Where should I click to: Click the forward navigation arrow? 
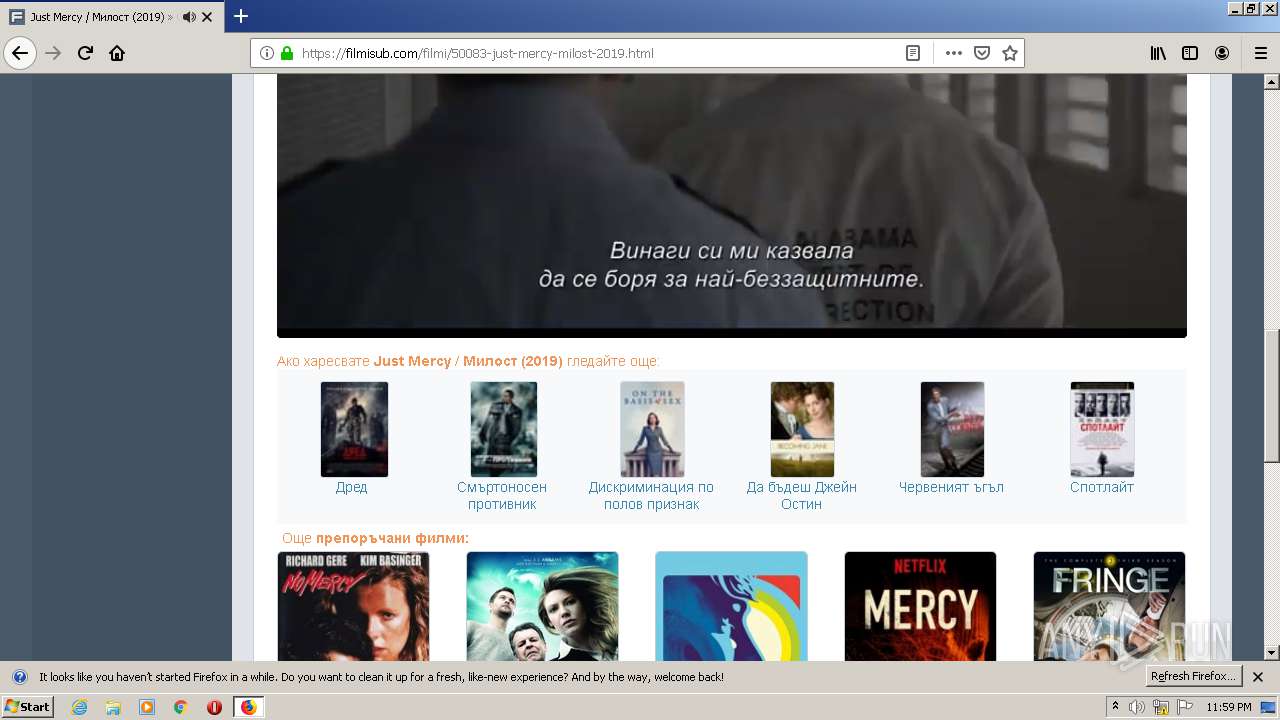pyautogui.click(x=53, y=53)
